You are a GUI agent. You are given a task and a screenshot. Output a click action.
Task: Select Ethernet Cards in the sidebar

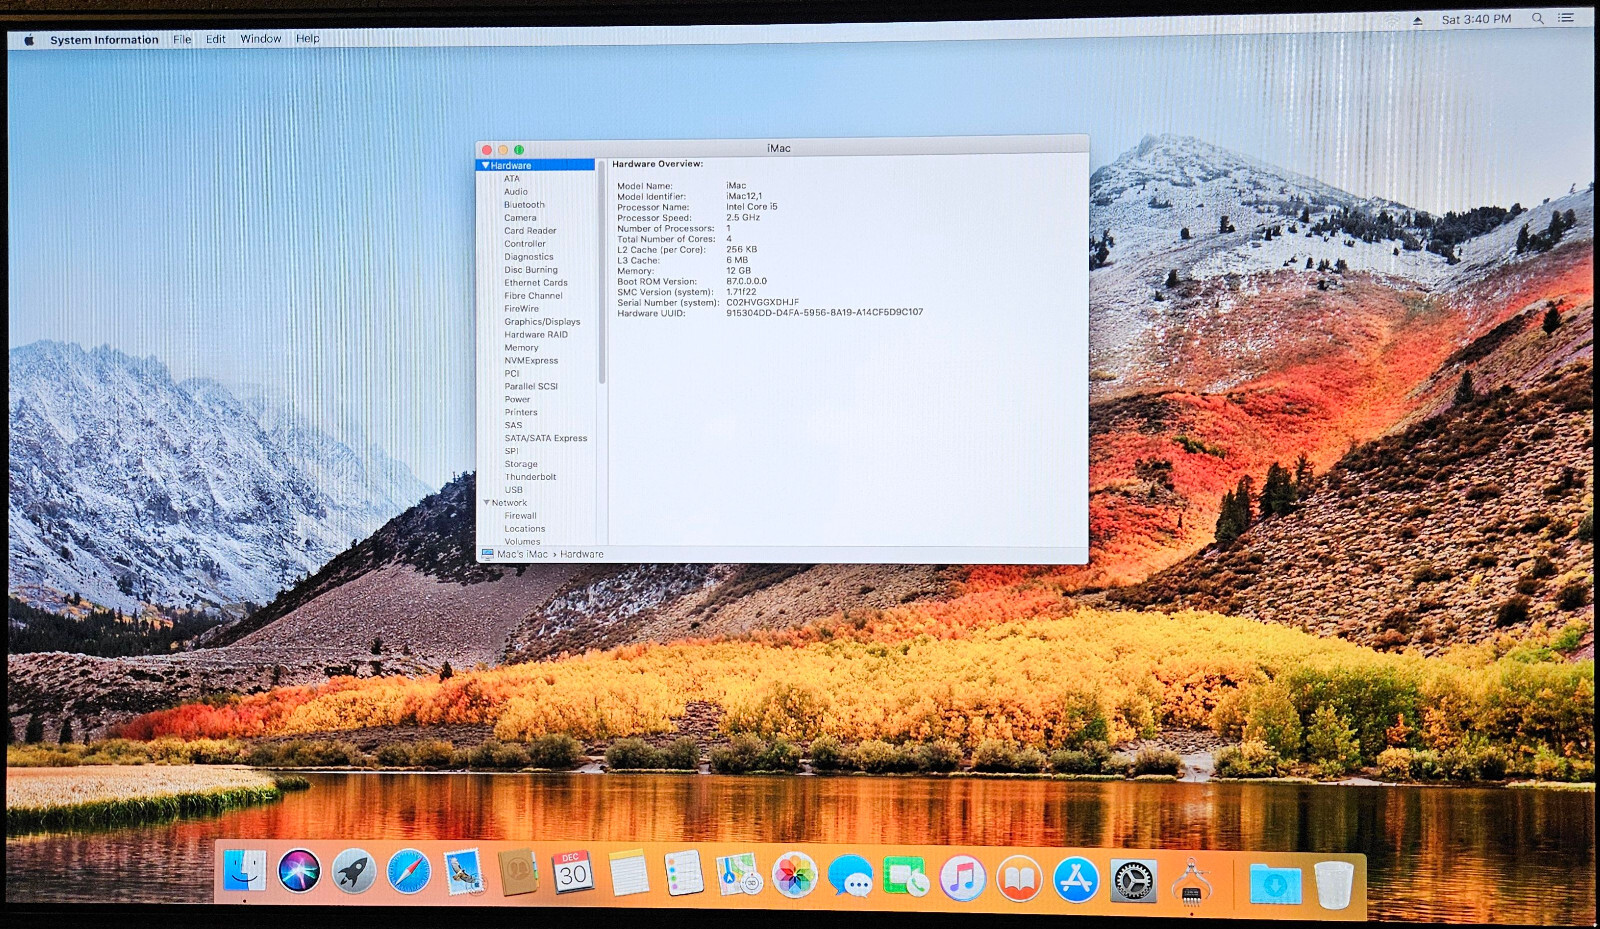(536, 283)
